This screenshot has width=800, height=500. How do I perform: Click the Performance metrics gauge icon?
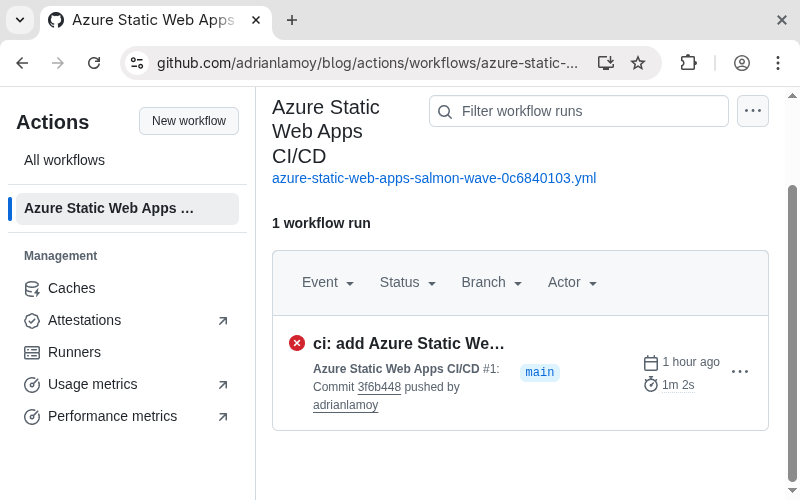pos(32,417)
